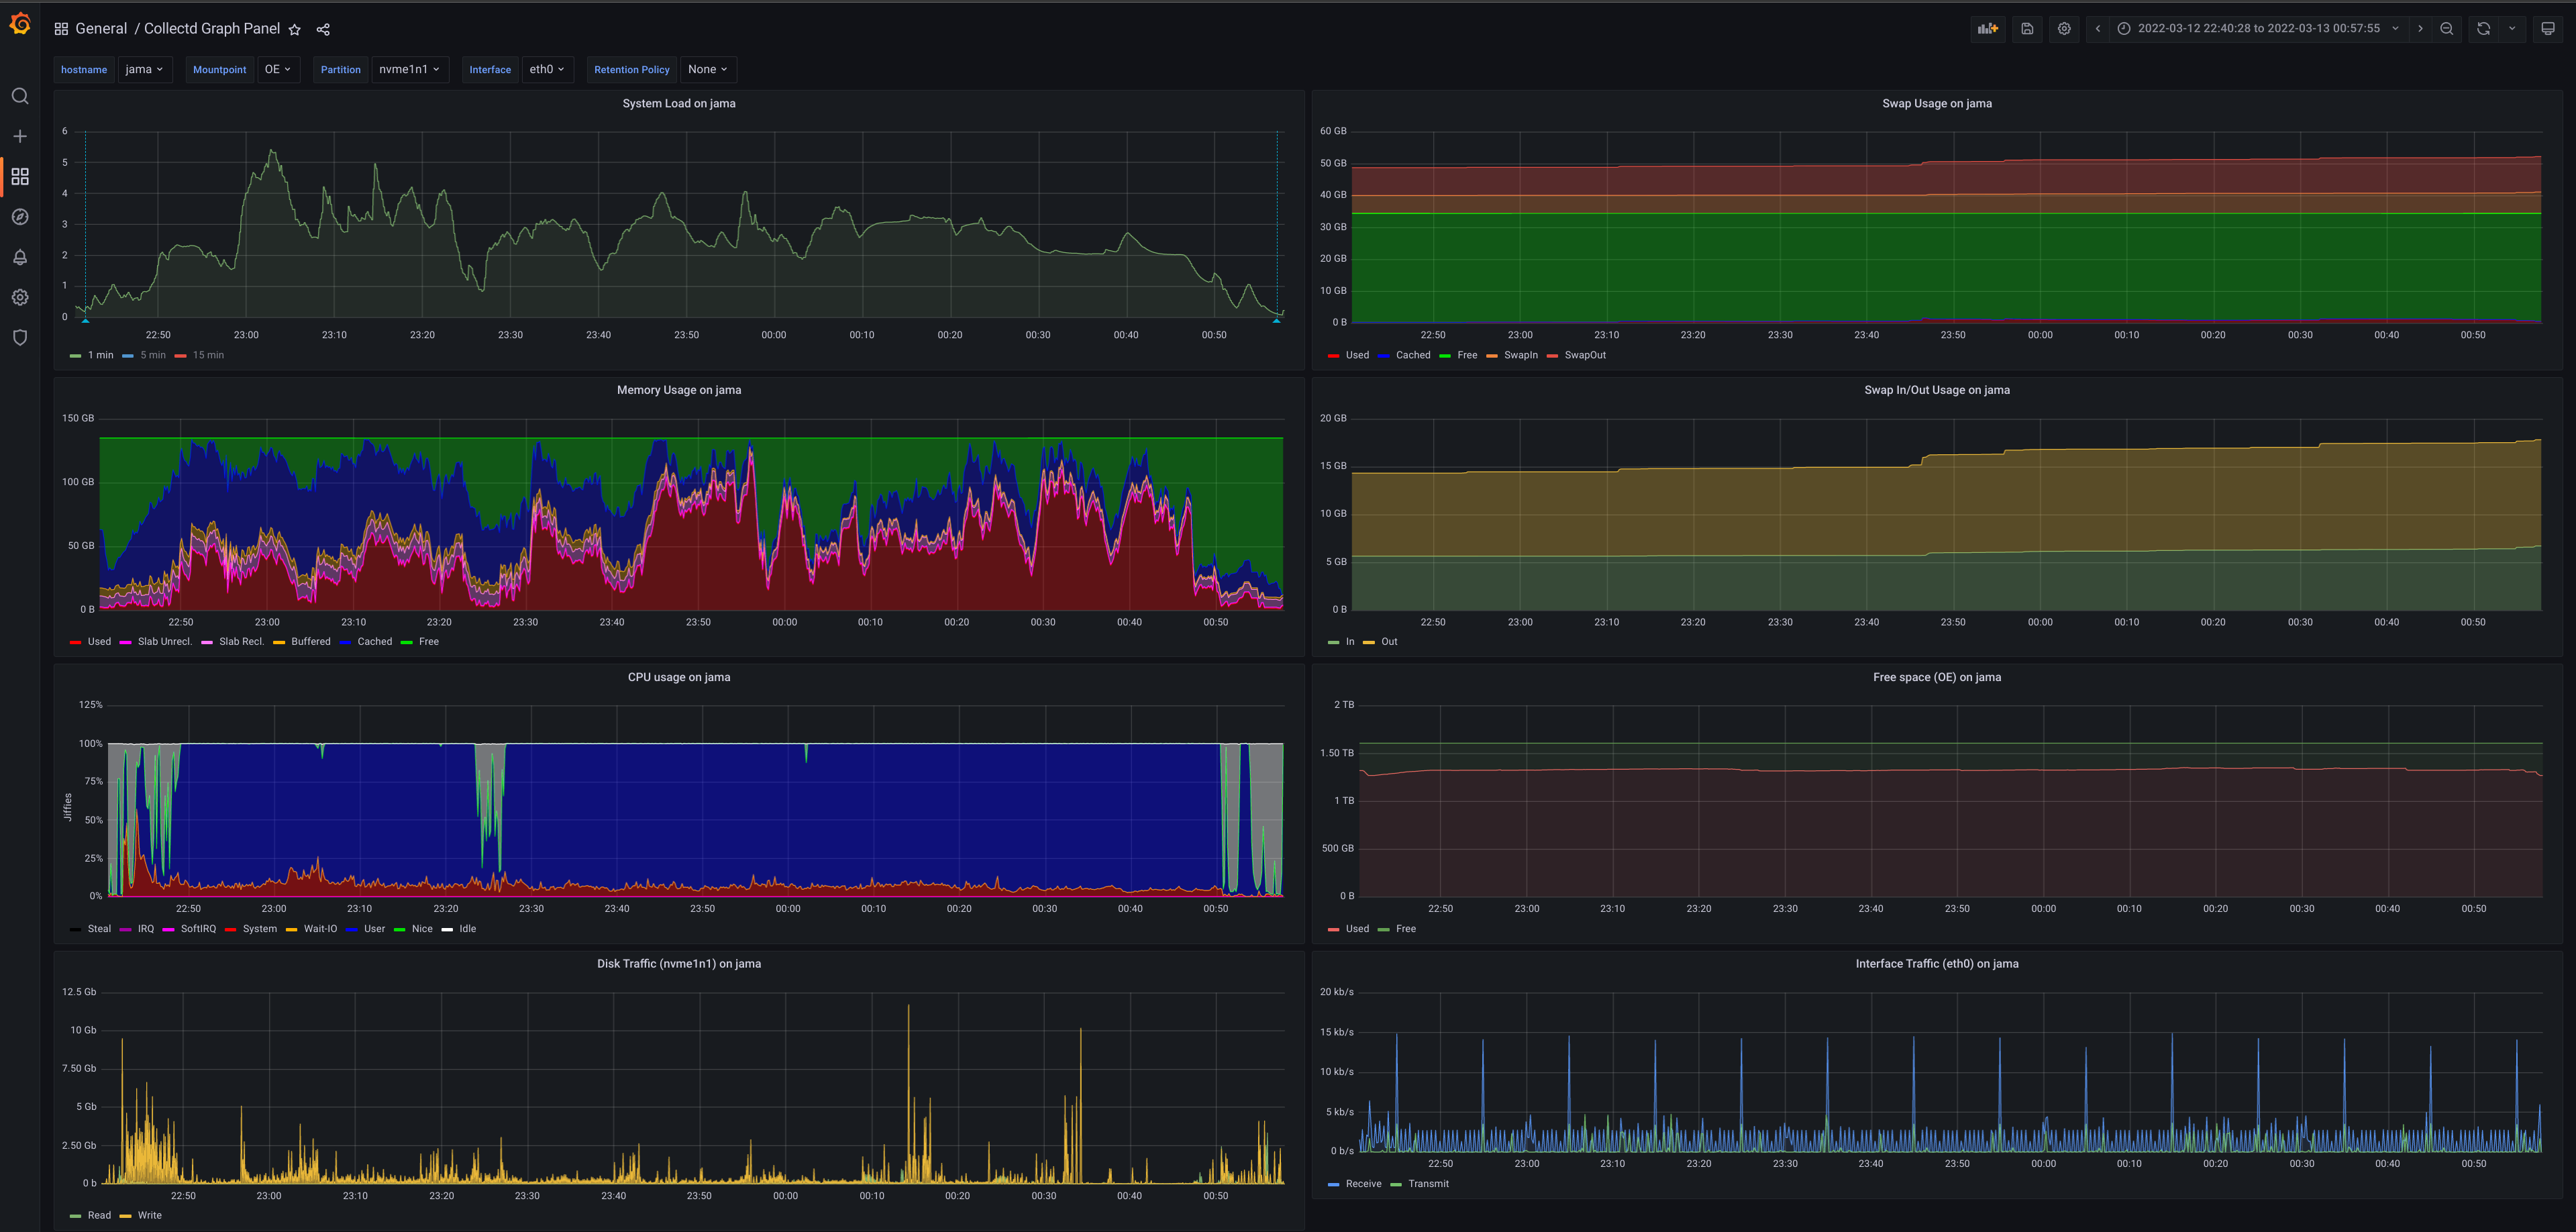This screenshot has height=1232, width=2576.
Task: Click the blue Receive swatch in Interface Traffic
Action: tap(1333, 1185)
